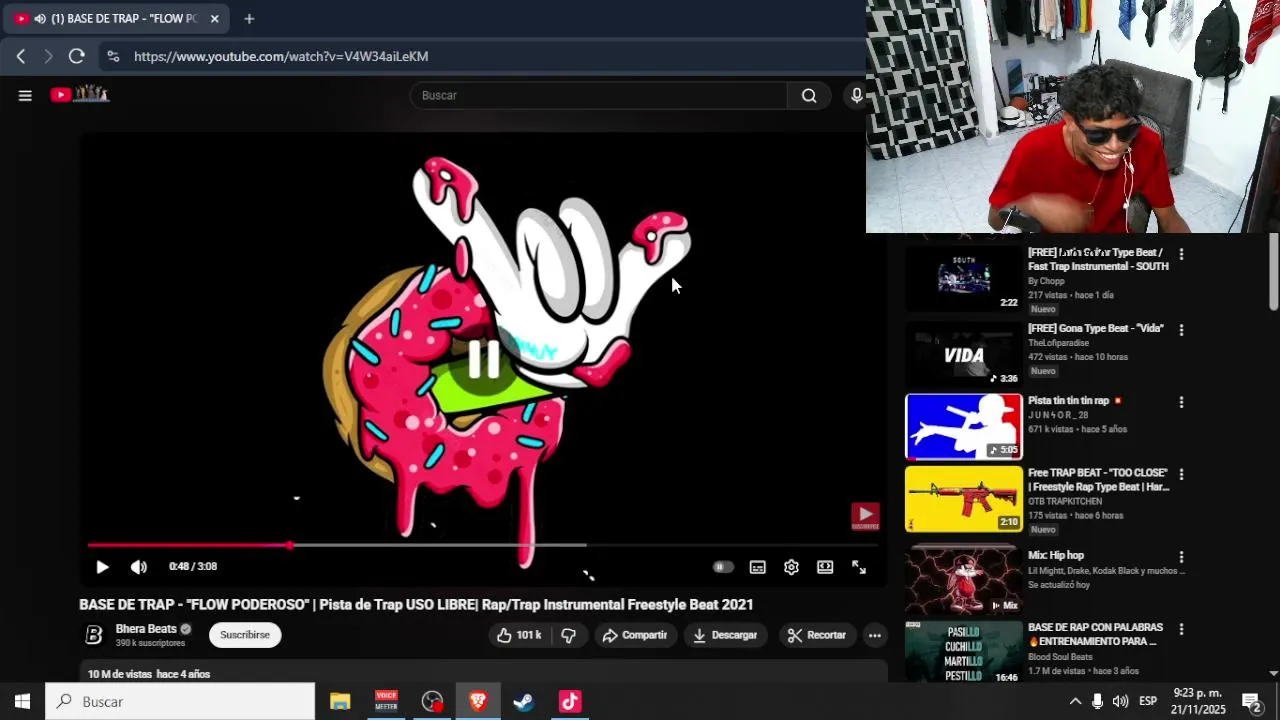Image resolution: width=1280 pixels, height=720 pixels.
Task: Click the ESP language indicator
Action: [x=1148, y=702]
